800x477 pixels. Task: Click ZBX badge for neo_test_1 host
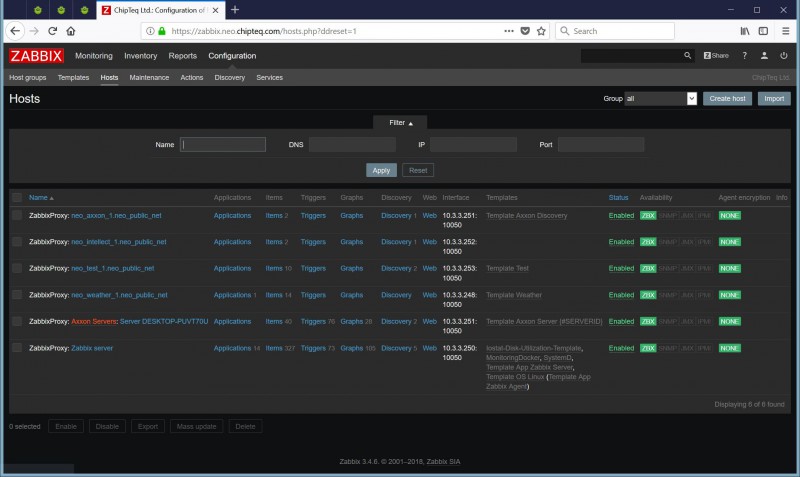click(x=648, y=268)
